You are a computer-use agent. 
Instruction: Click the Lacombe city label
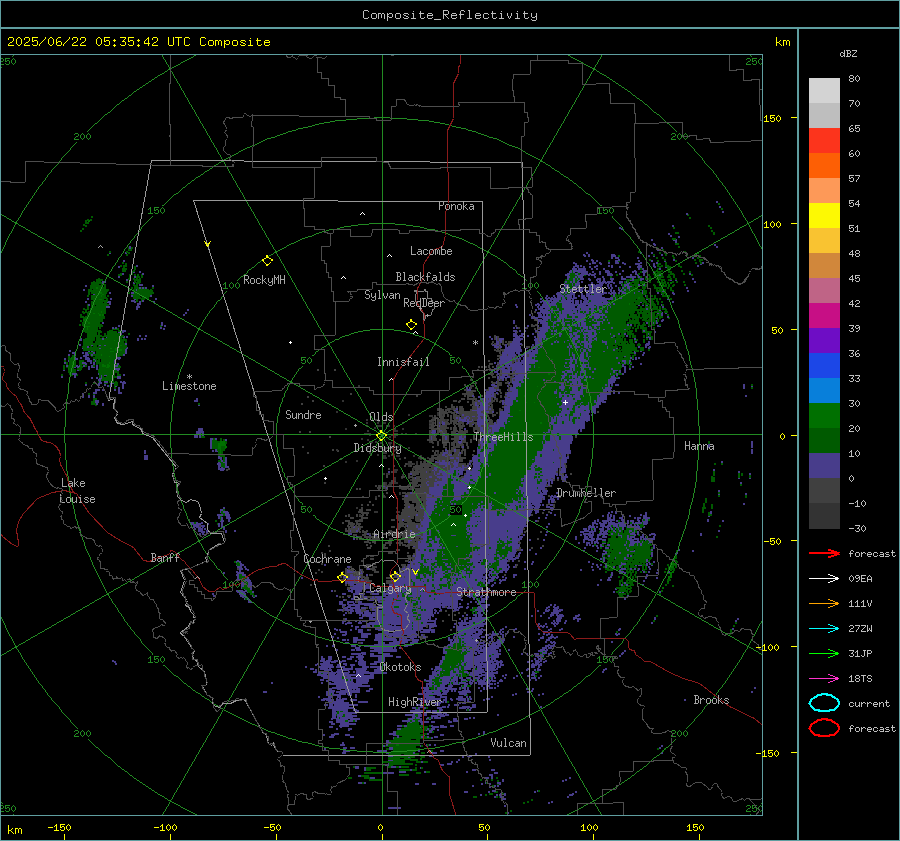(x=431, y=251)
